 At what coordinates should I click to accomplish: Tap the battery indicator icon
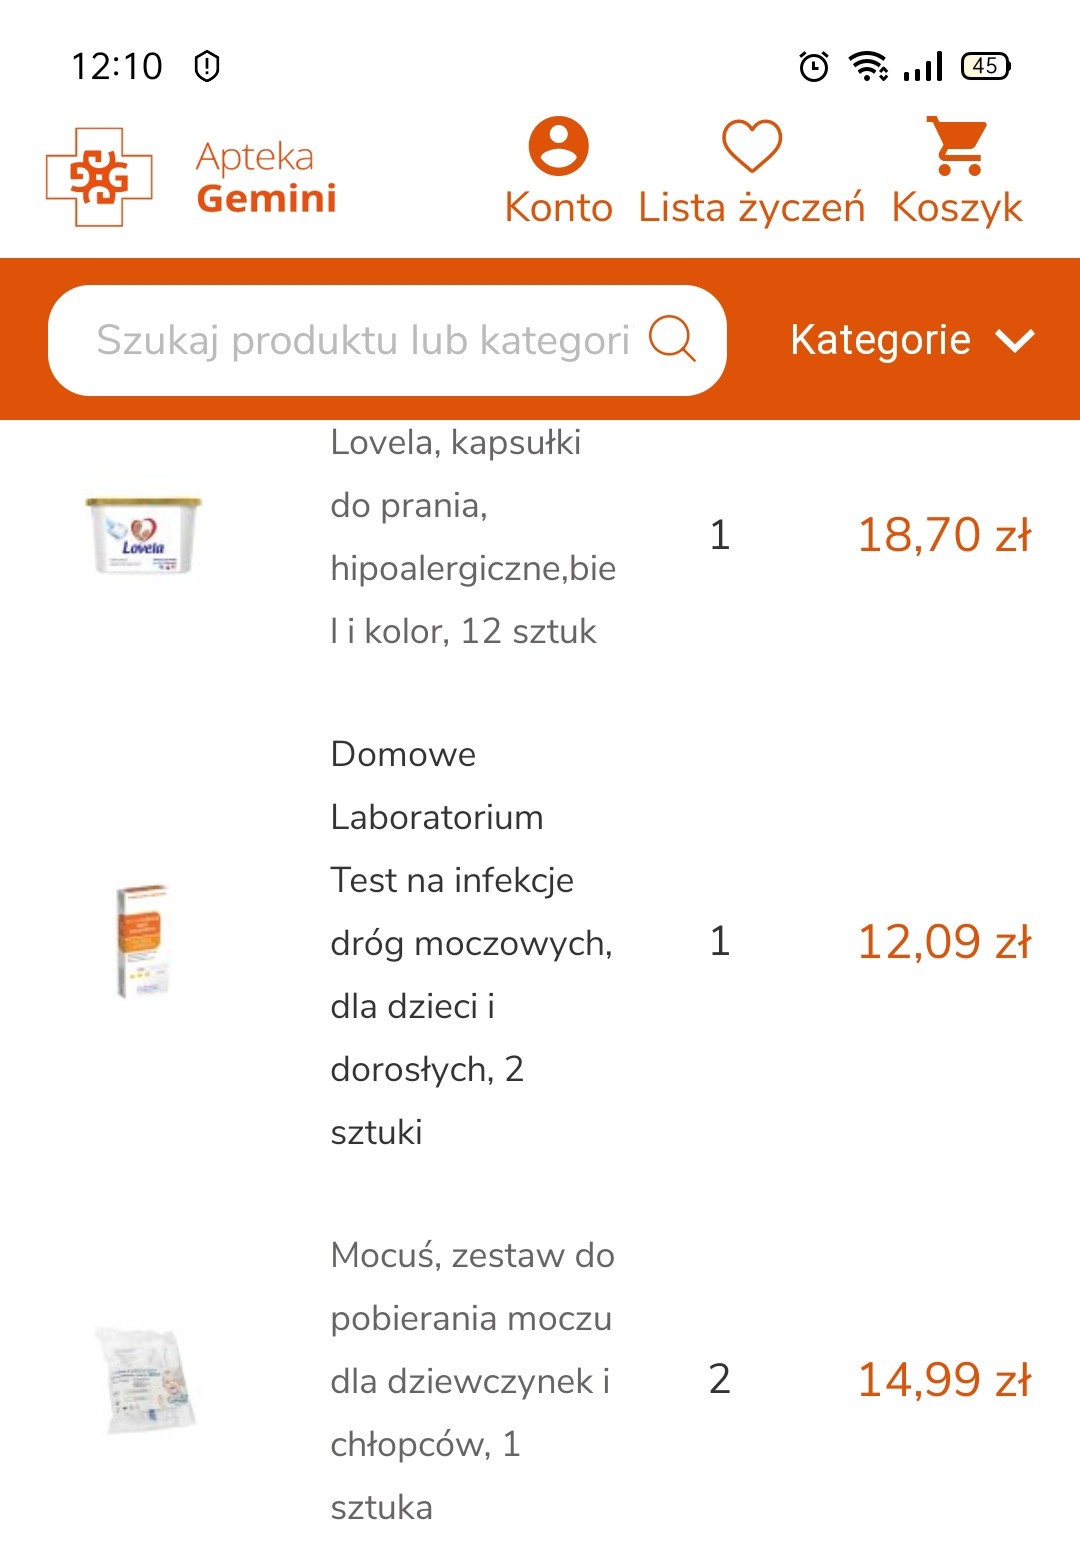point(985,66)
